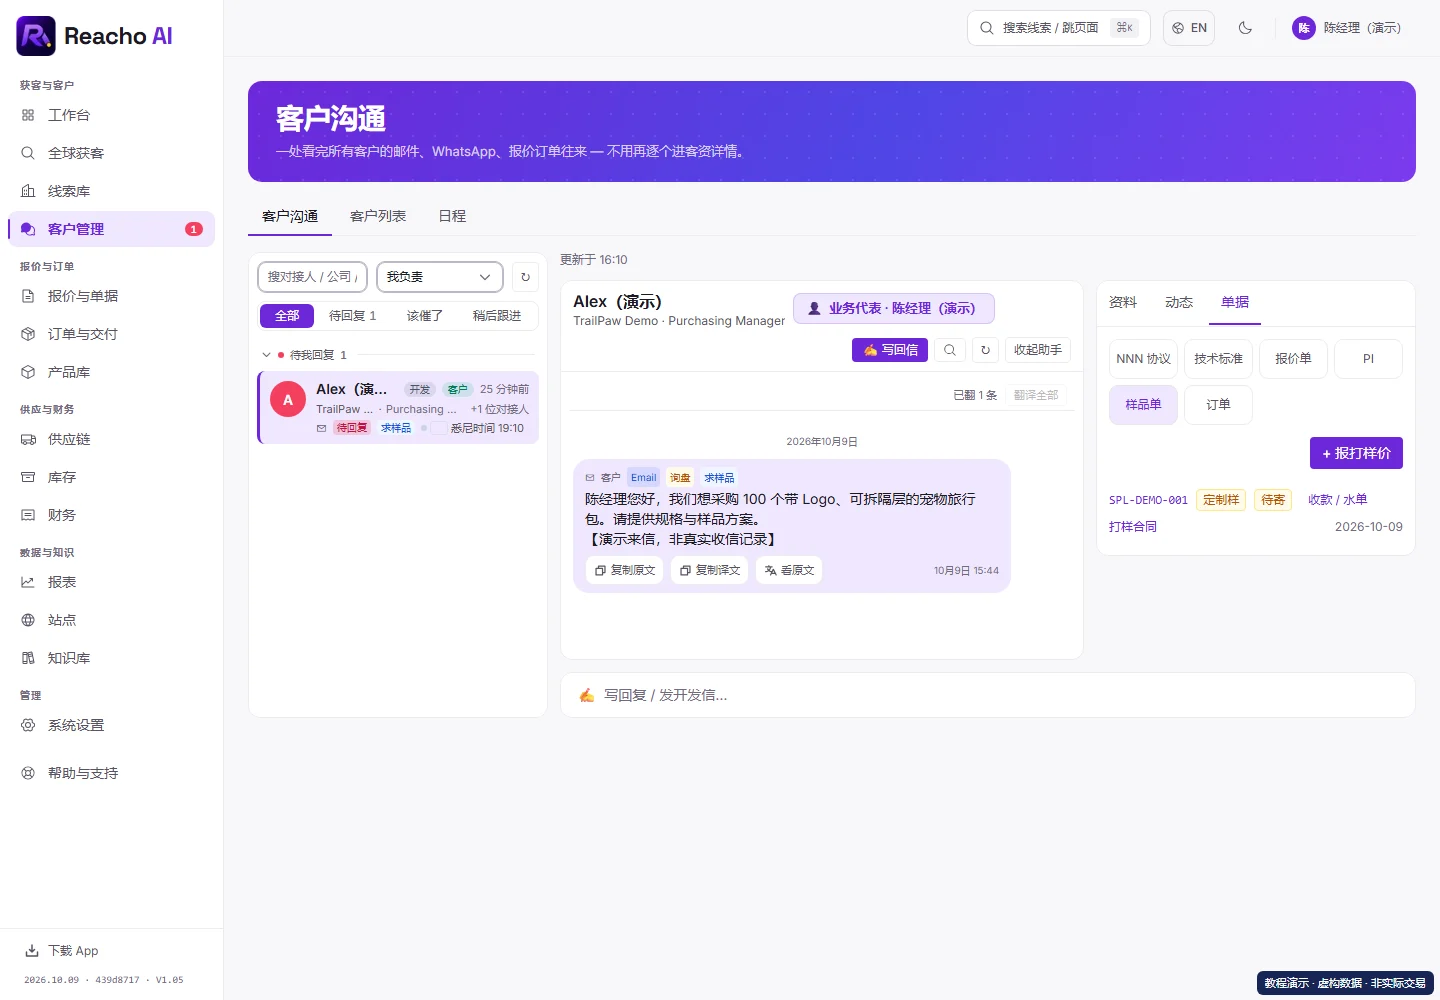Image resolution: width=1440 pixels, height=1000 pixels.
Task: Open the 我负责 filter dropdown
Action: 439,277
